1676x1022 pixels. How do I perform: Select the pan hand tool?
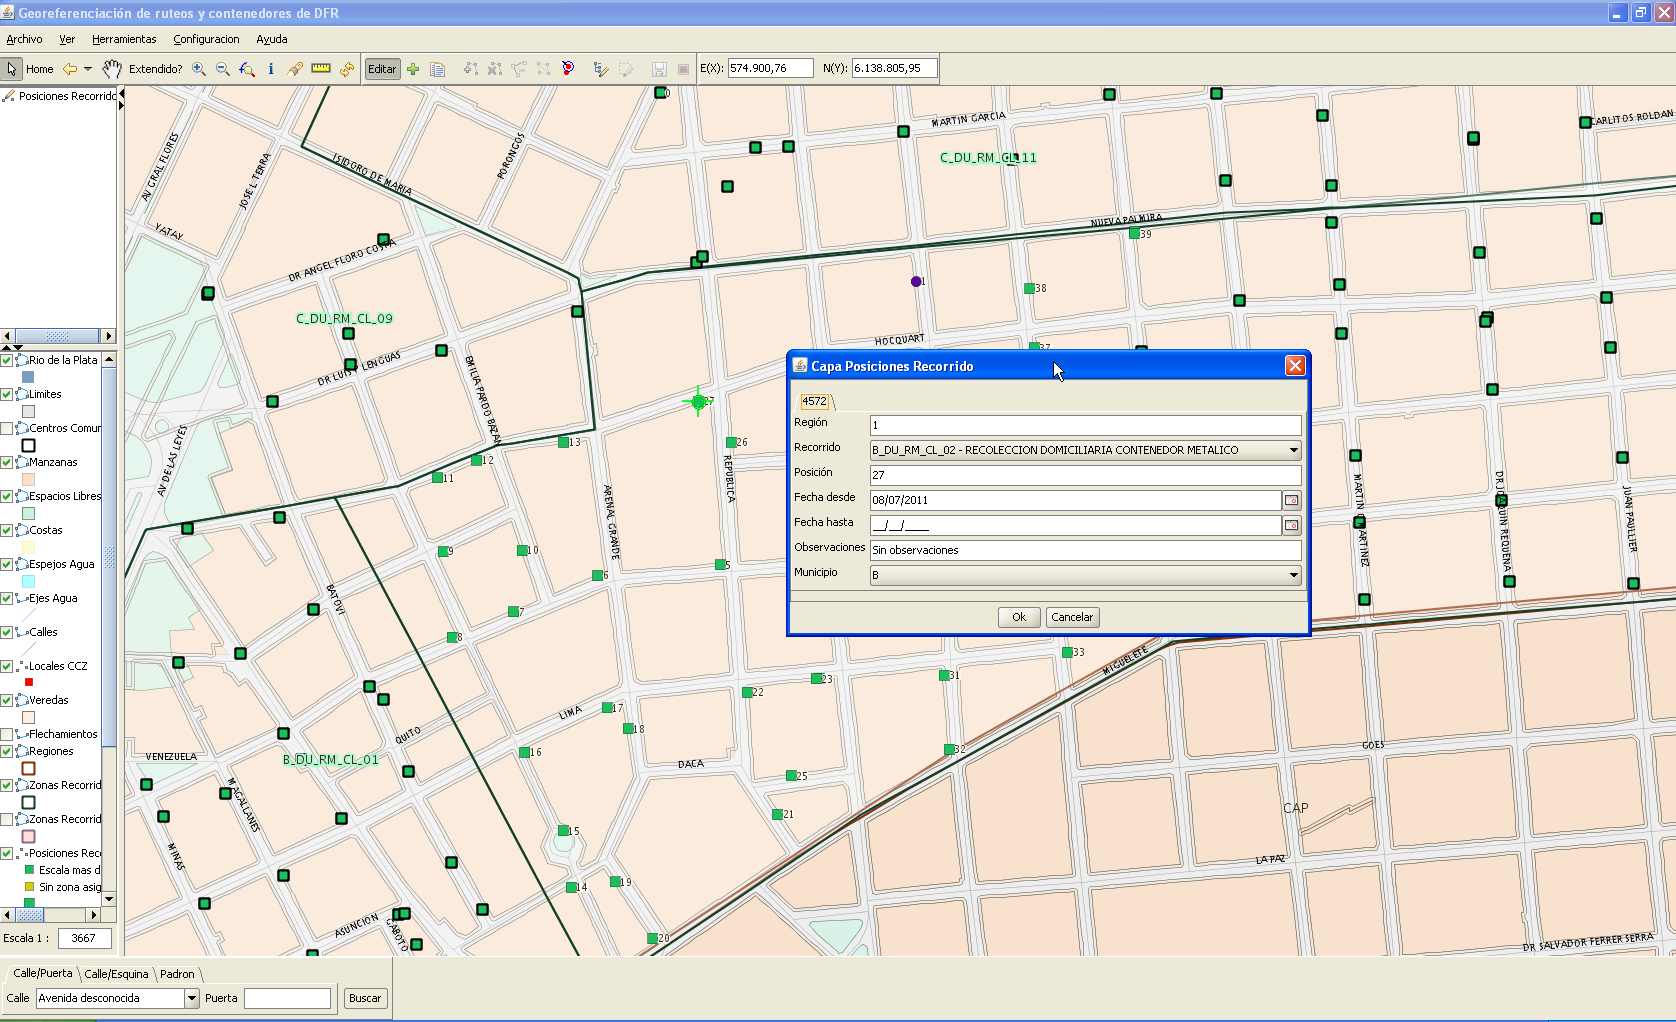111,69
